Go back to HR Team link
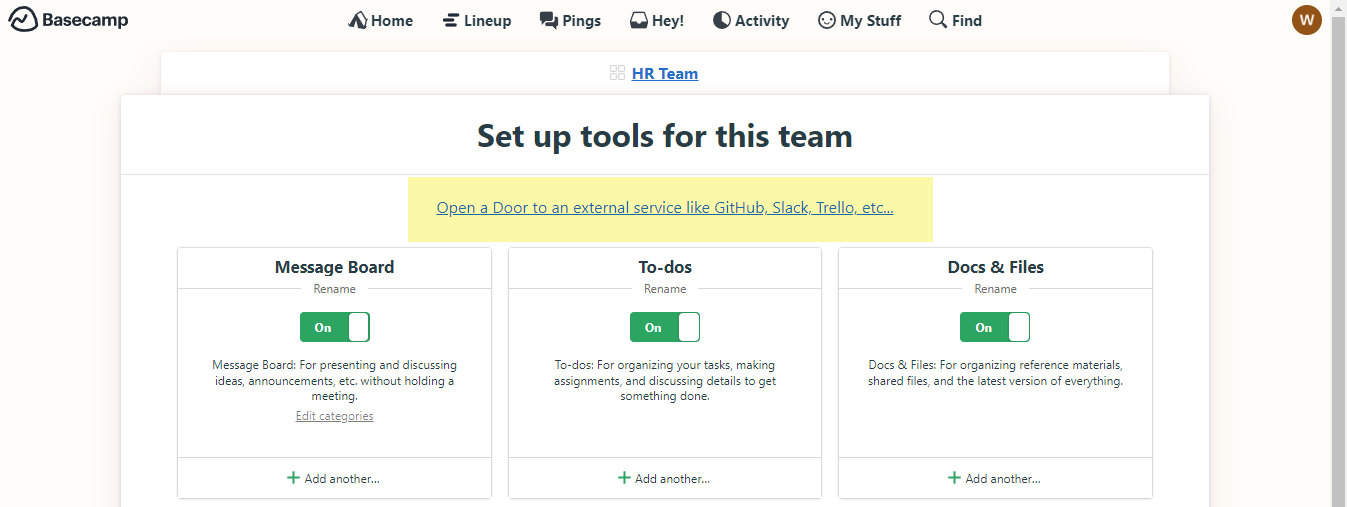 click(665, 73)
